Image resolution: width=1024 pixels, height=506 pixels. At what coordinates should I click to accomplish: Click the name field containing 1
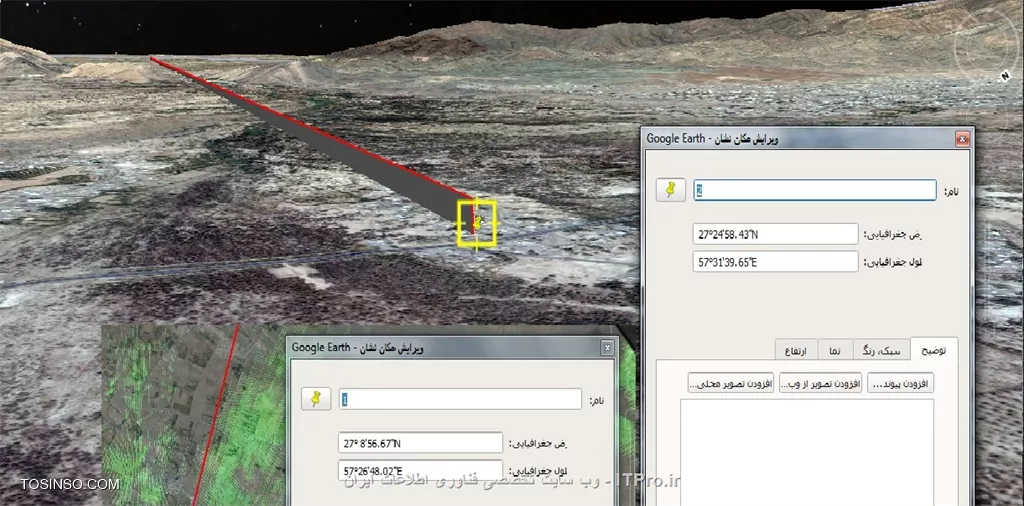click(x=460, y=400)
